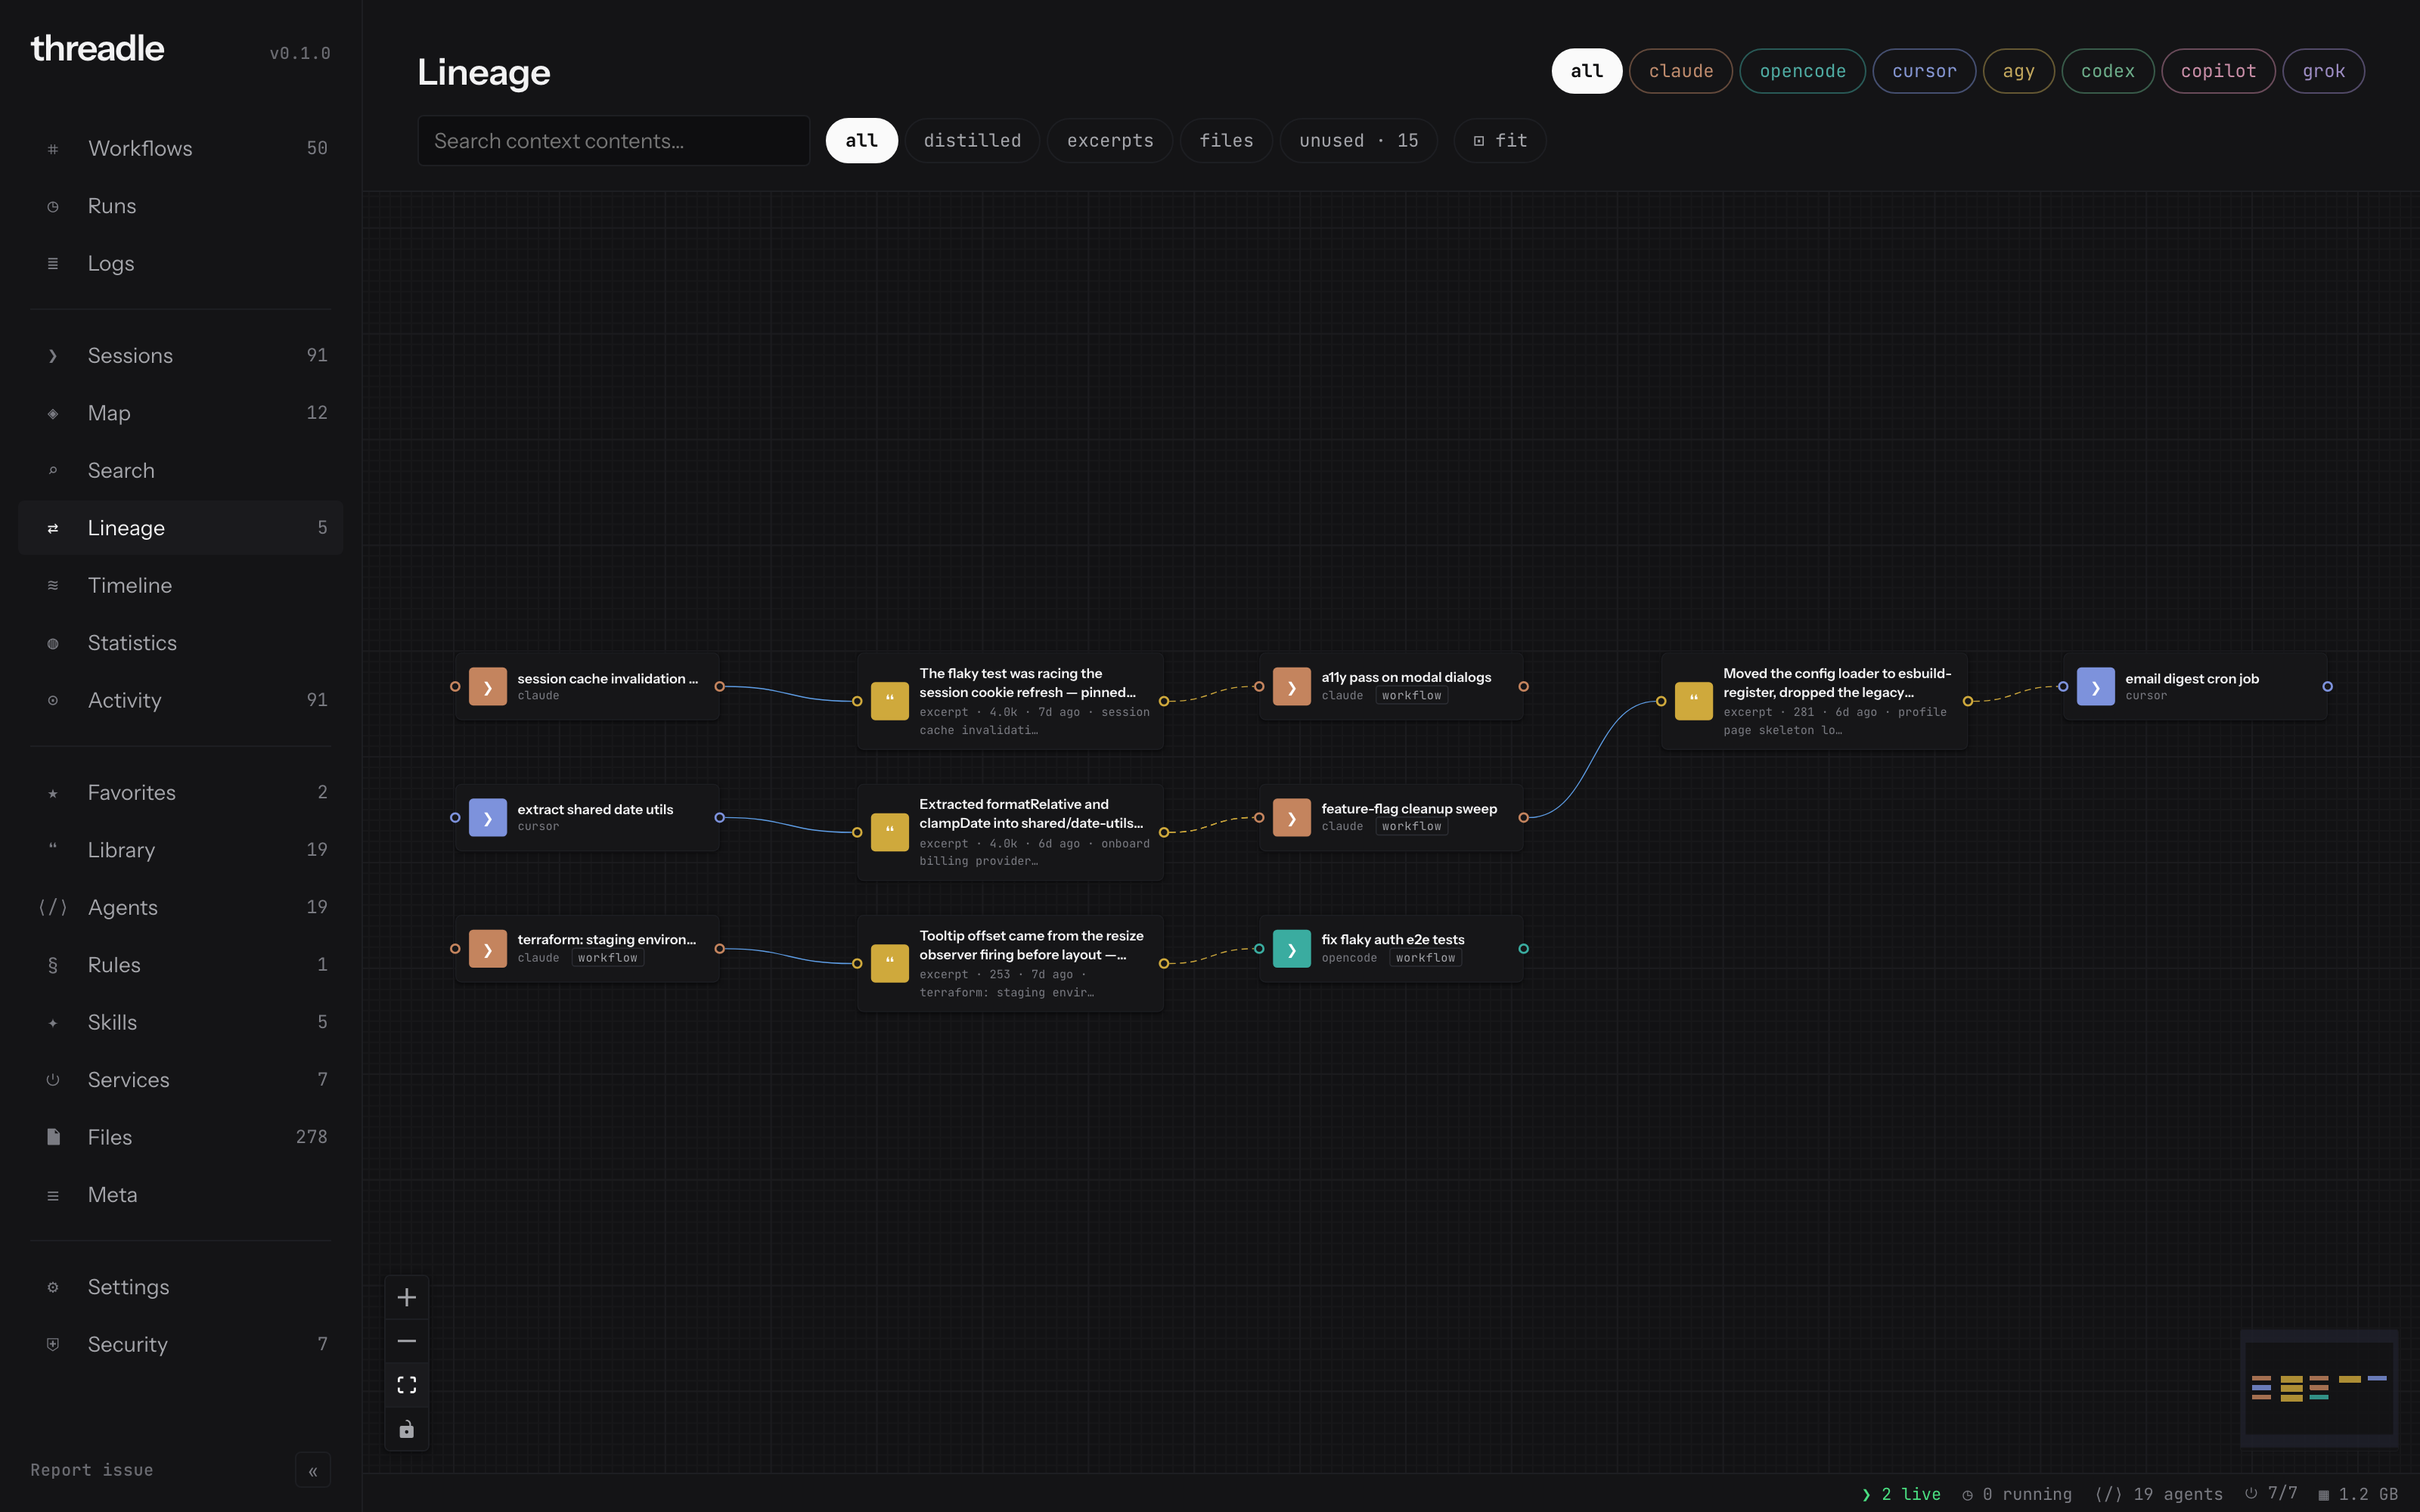
Task: Filter lineage by claude agent
Action: tap(1680, 71)
